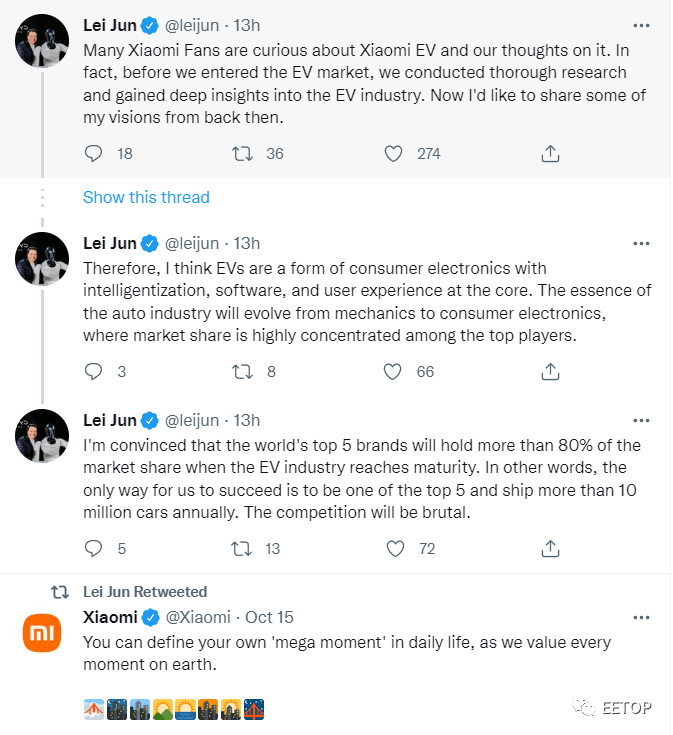Open Lei Jun's avatar on first tweet
Image resolution: width=673 pixels, height=735 pixels.
pyautogui.click(x=42, y=41)
